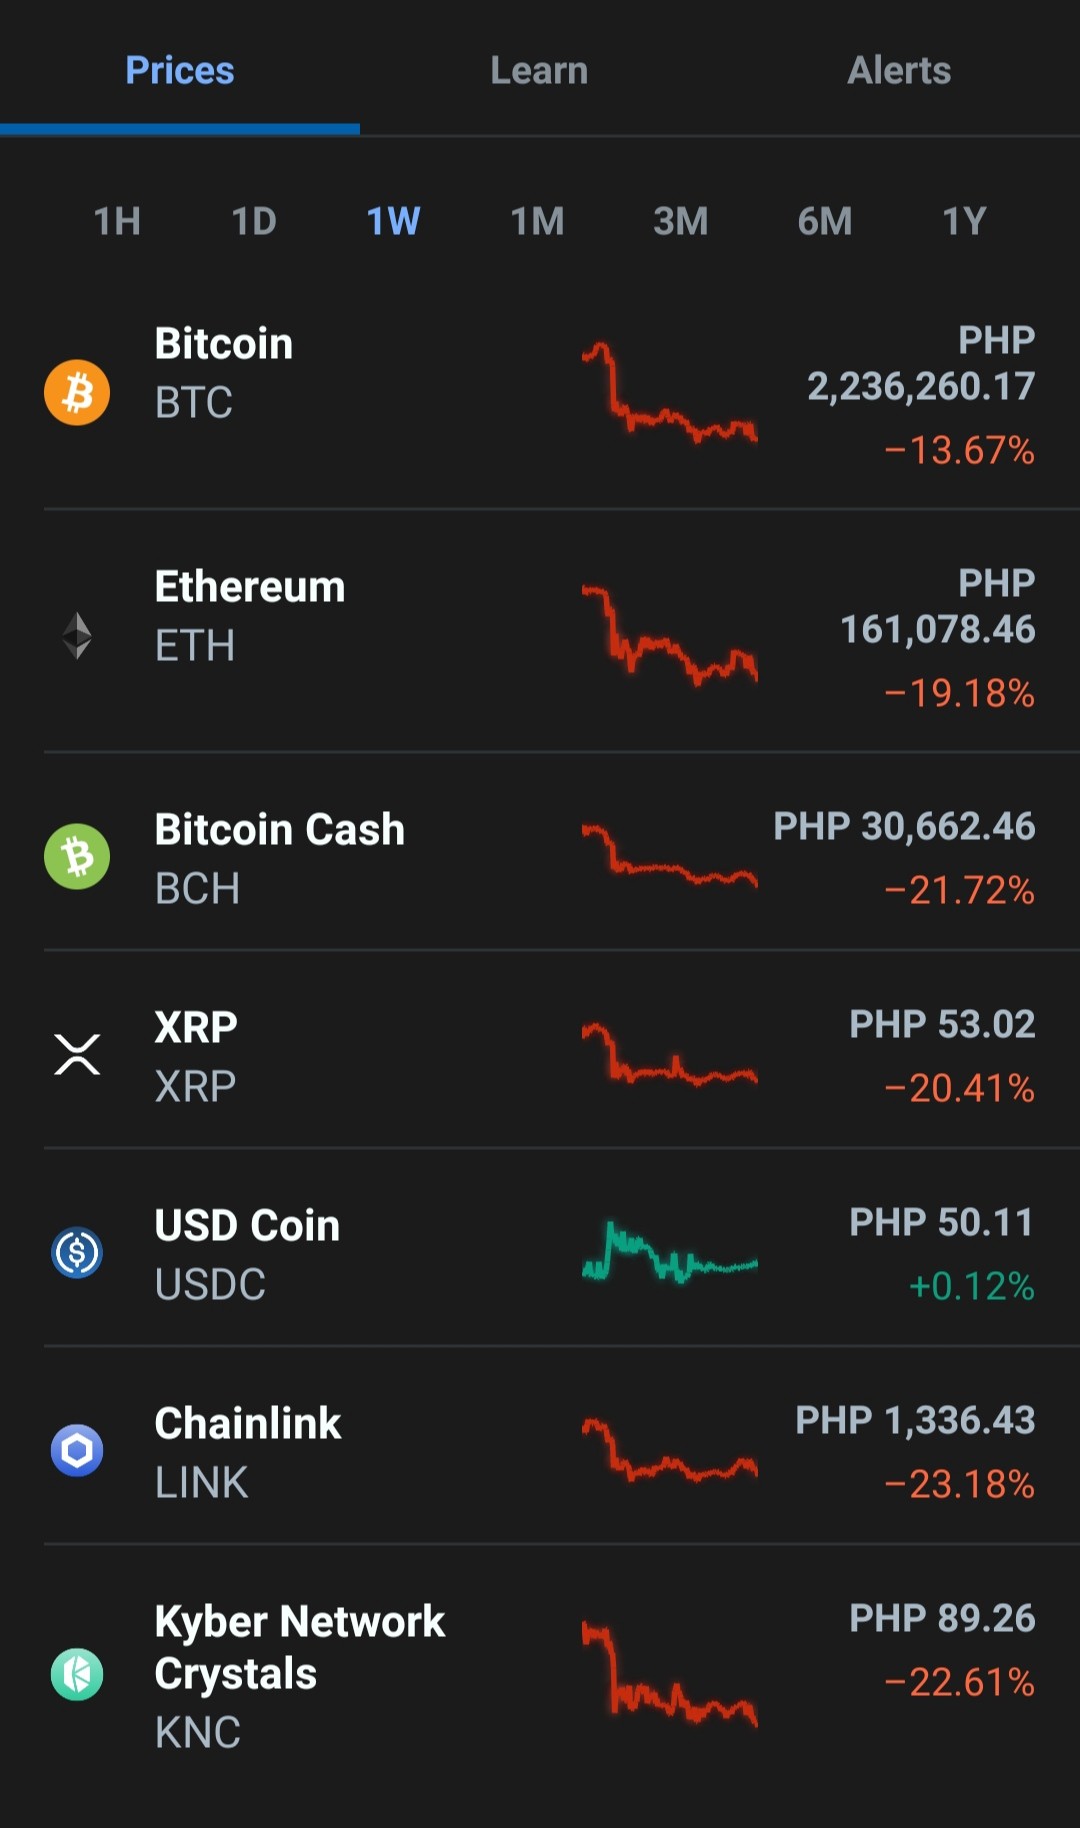Open the Learn tab
Screen dimensions: 1080x1828
coord(539,70)
